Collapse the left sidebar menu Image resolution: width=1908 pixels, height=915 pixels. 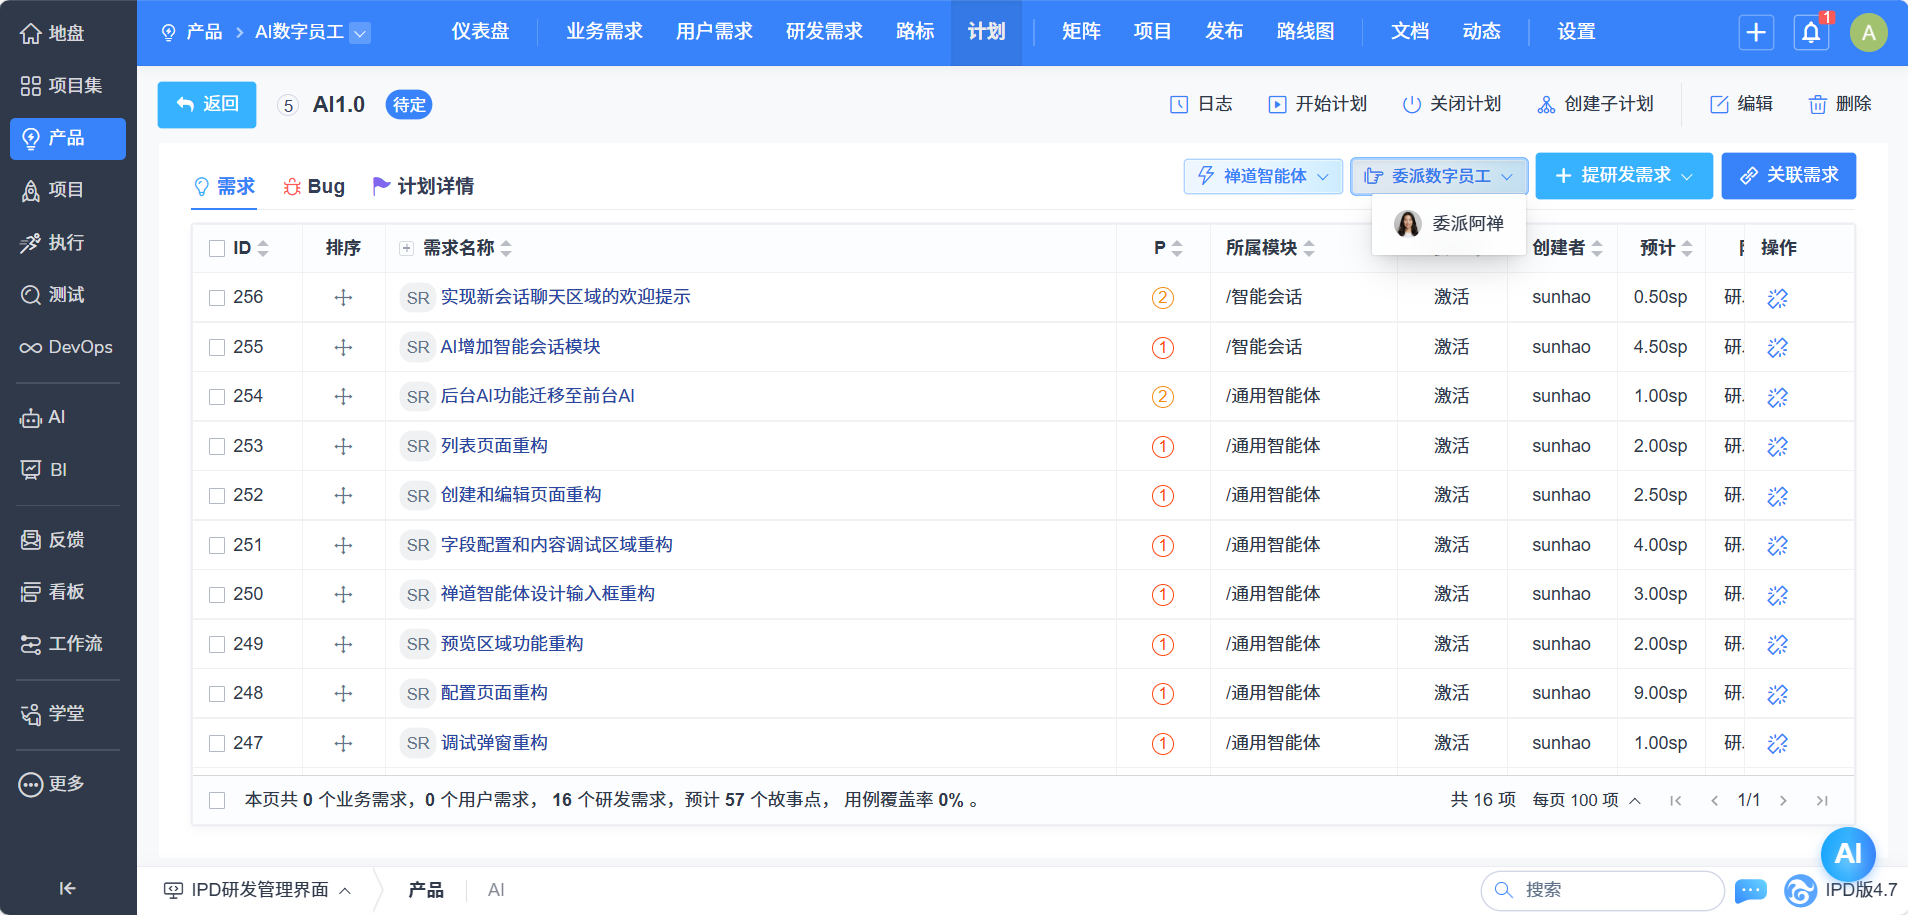pos(67,888)
